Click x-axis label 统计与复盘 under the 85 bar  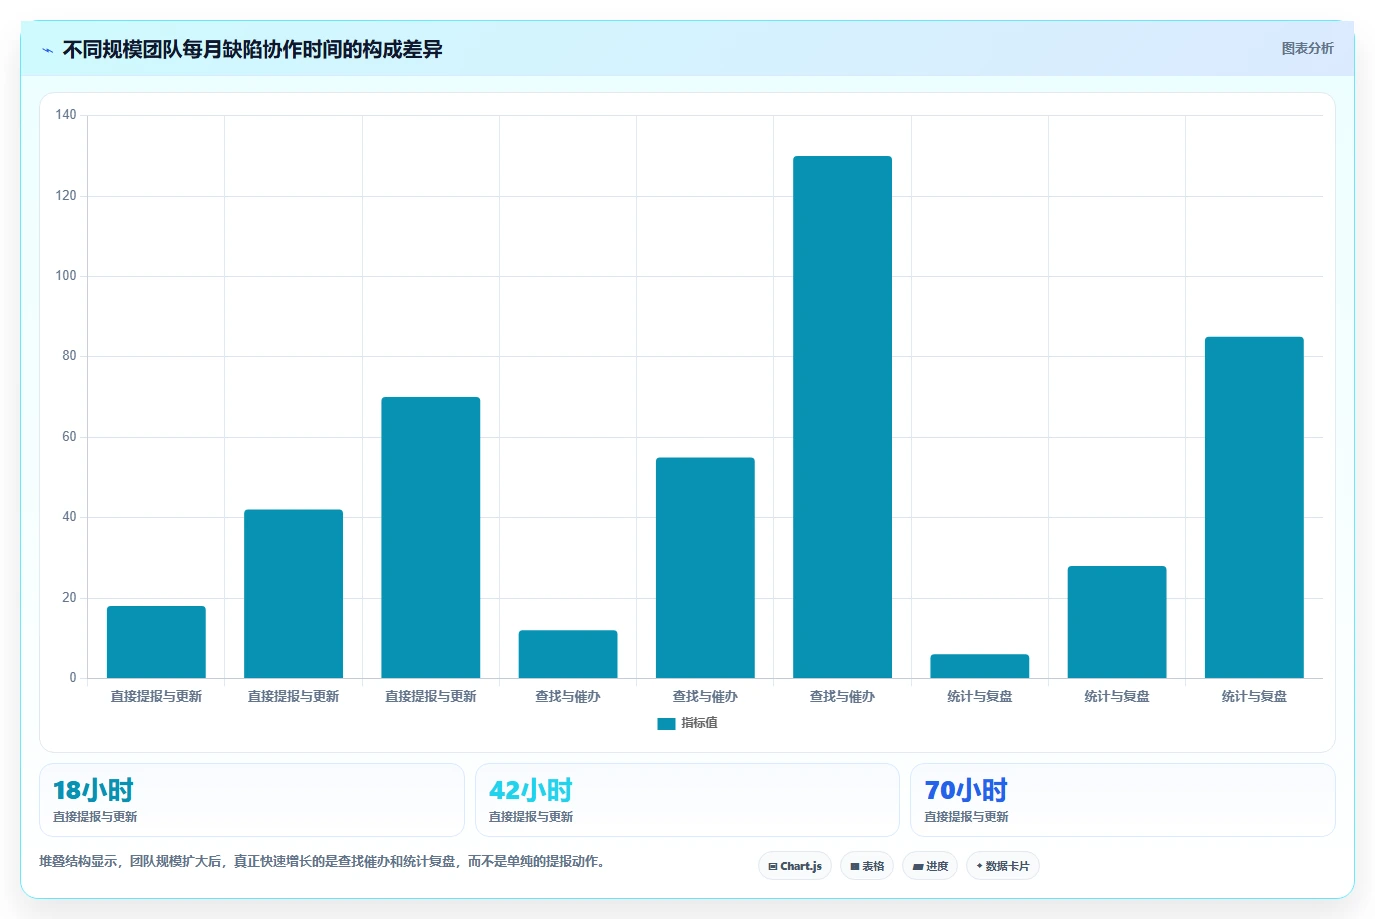click(1254, 697)
